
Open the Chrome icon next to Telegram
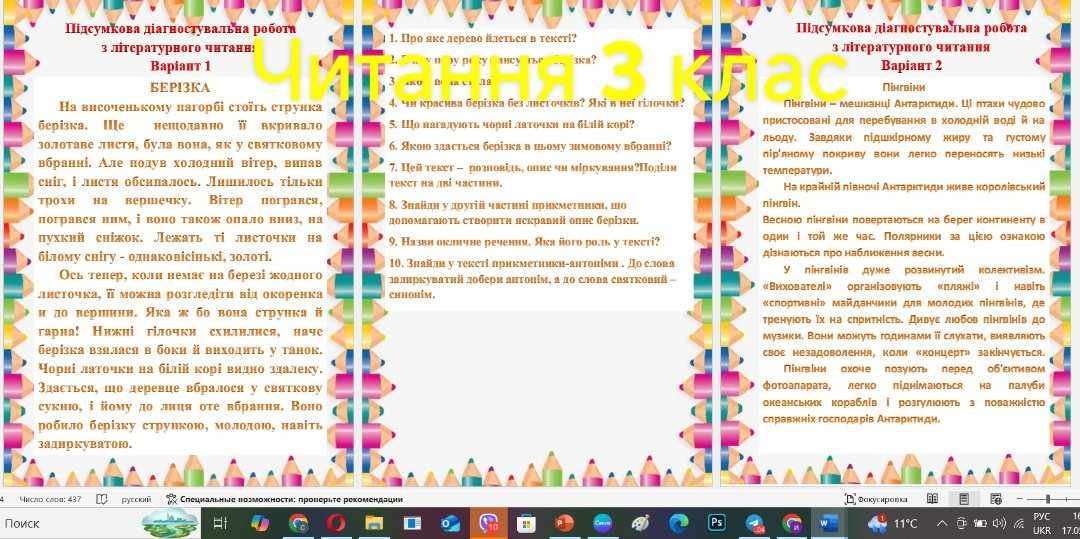793,523
